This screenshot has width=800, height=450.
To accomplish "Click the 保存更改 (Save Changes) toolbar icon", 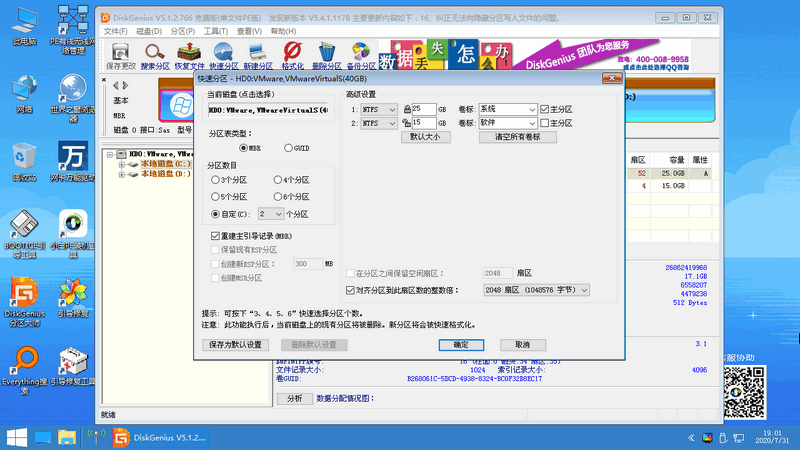I will pos(120,53).
